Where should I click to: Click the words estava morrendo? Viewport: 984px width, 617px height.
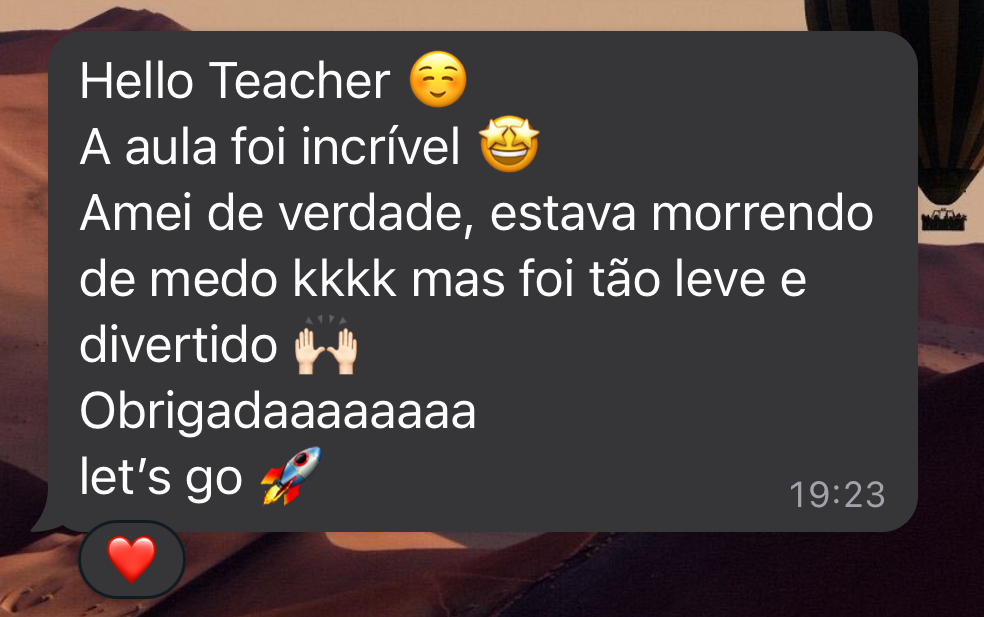(682, 213)
